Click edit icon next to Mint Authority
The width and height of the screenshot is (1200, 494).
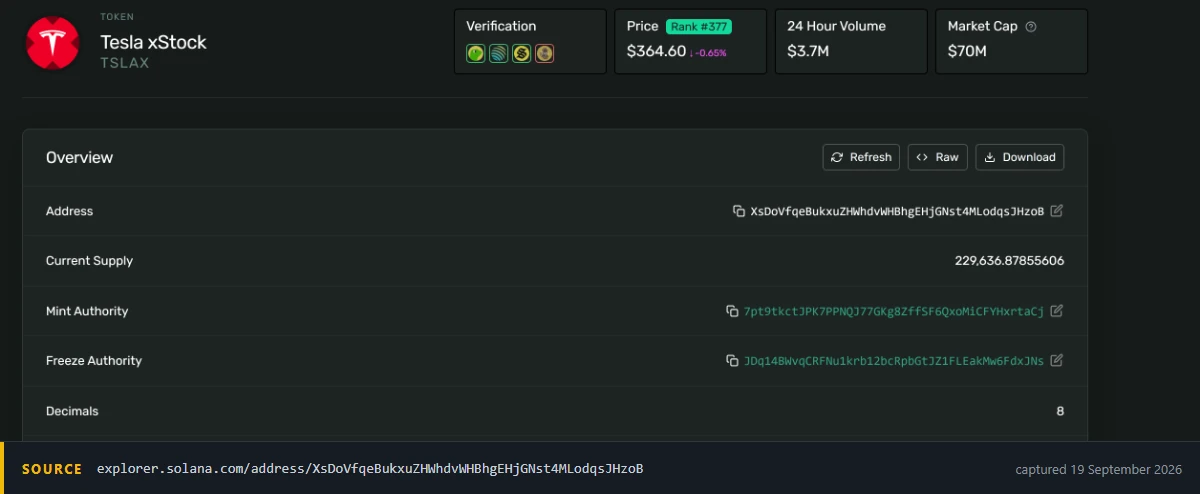[1057, 311]
